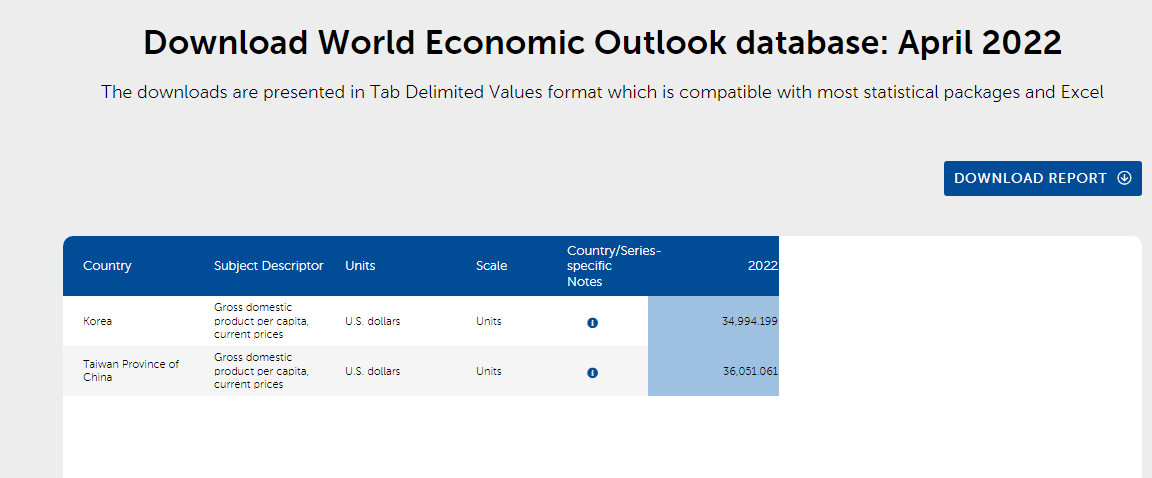Open the info notes icon for Korea

coord(592,322)
